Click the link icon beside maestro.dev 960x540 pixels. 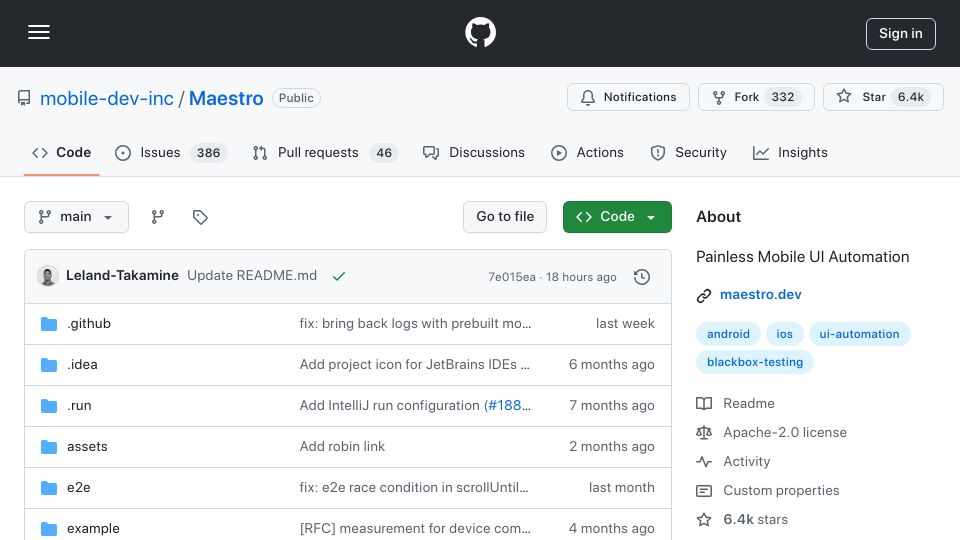tap(704, 296)
